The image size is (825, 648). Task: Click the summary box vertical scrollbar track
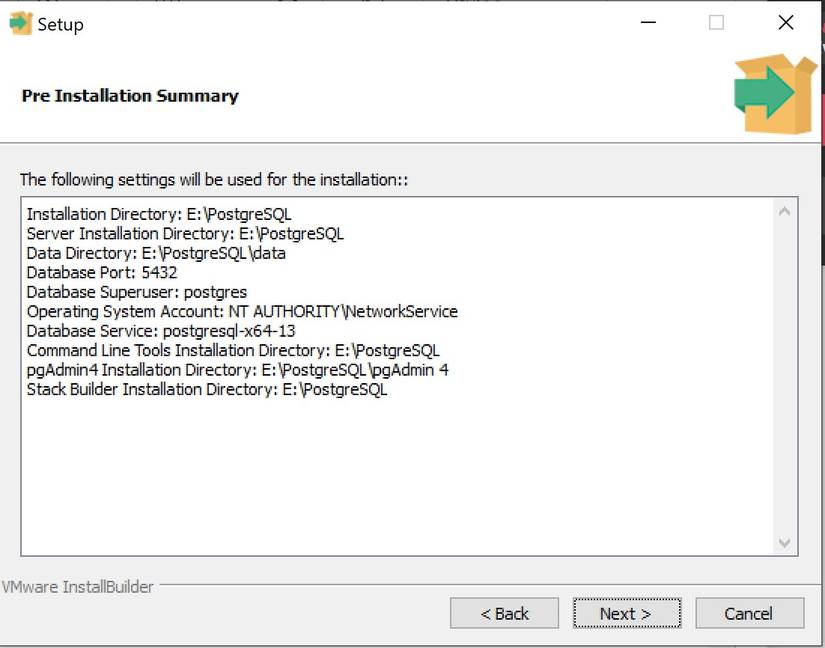click(785, 380)
